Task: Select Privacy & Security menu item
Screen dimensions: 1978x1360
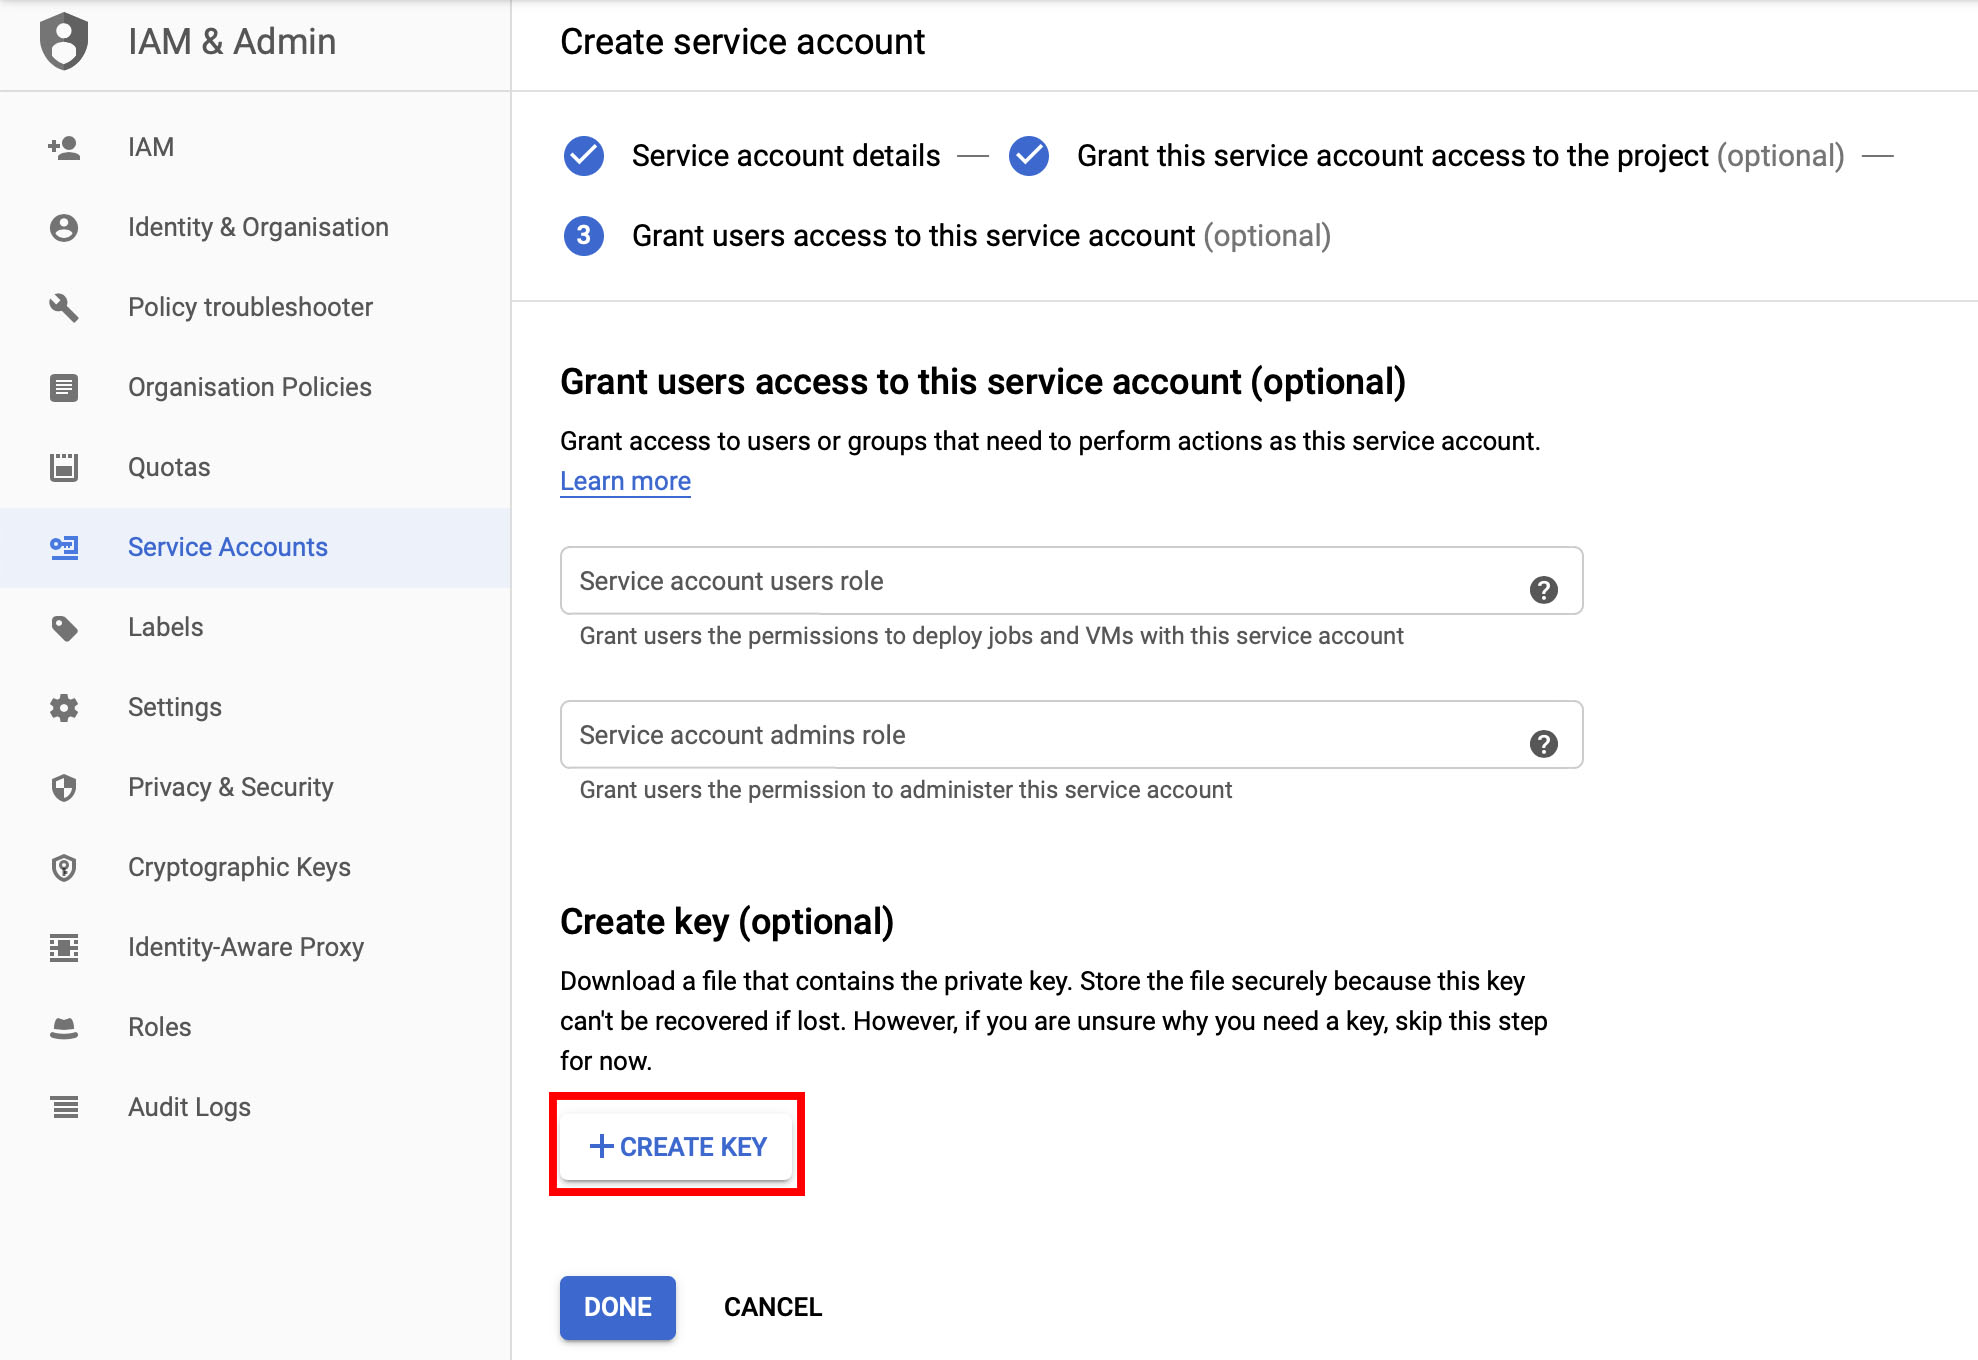Action: [230, 787]
